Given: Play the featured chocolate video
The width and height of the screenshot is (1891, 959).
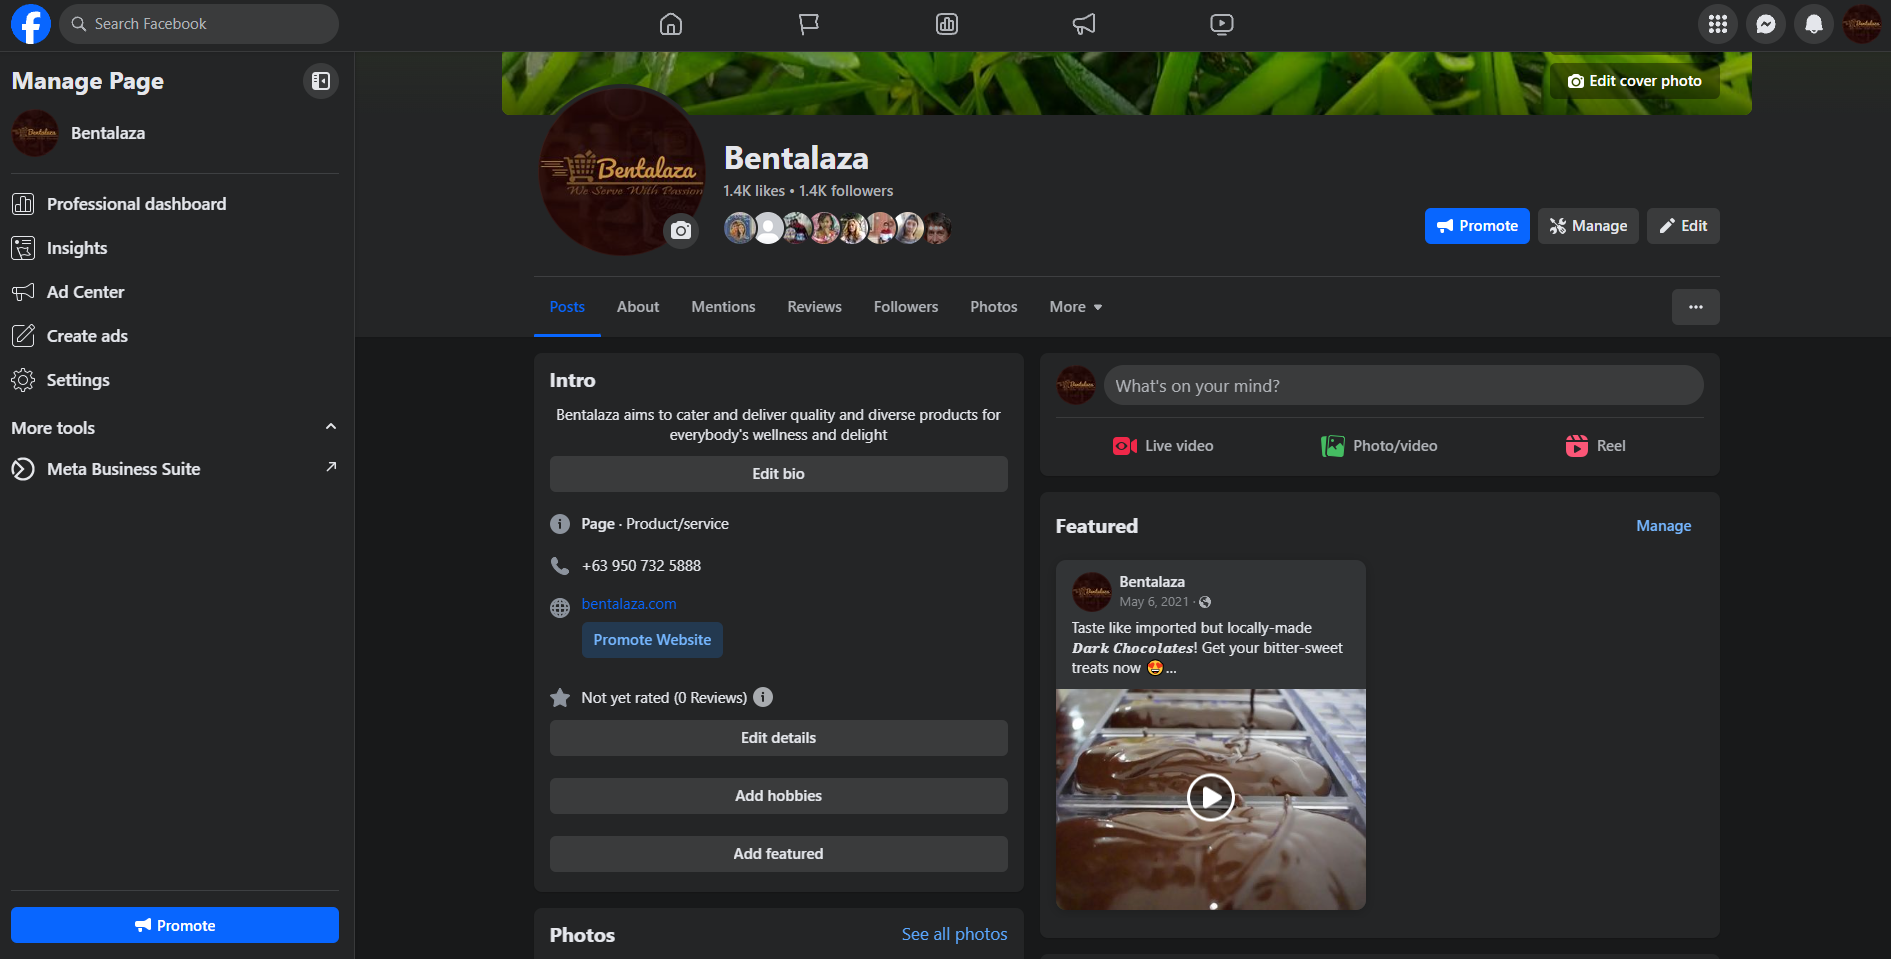Looking at the screenshot, I should (1211, 797).
